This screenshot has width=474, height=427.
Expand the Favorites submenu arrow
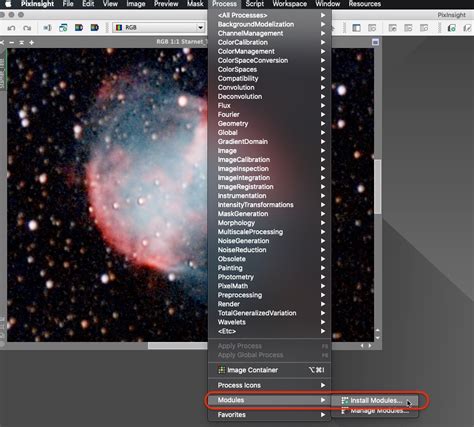pyautogui.click(x=323, y=415)
